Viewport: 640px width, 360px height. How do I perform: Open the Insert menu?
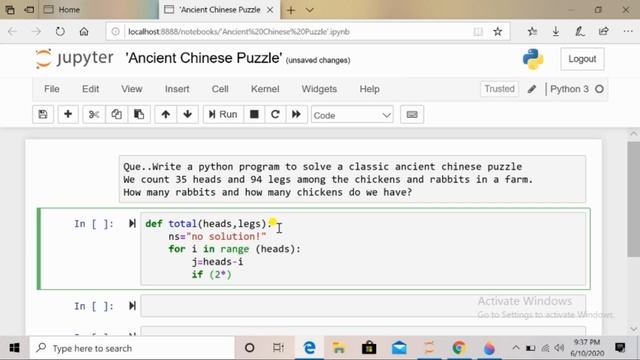pyautogui.click(x=177, y=89)
